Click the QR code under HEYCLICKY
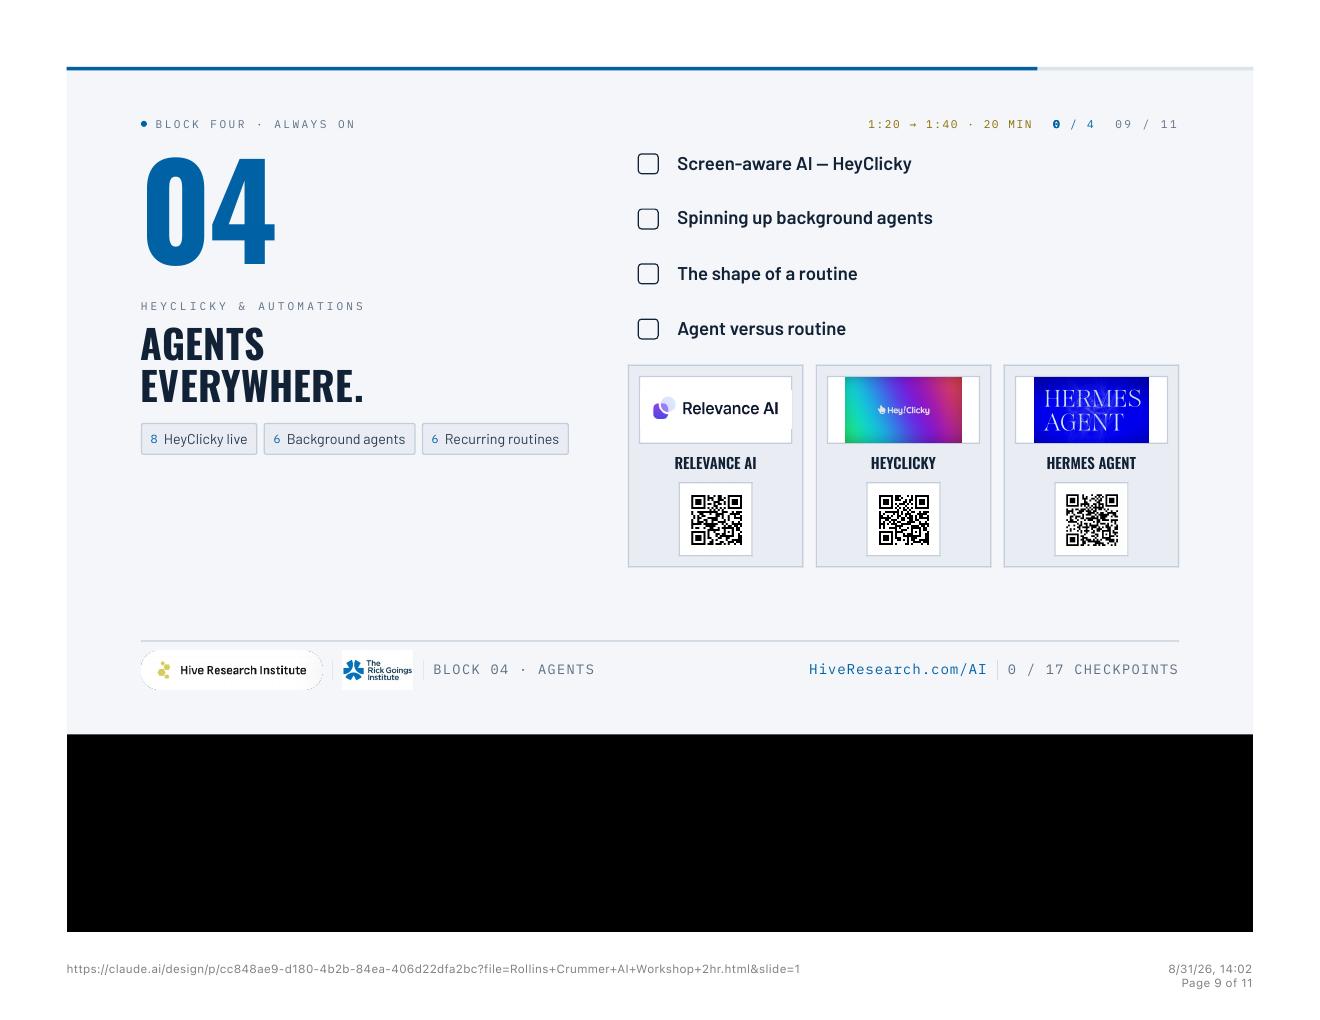 (903, 519)
